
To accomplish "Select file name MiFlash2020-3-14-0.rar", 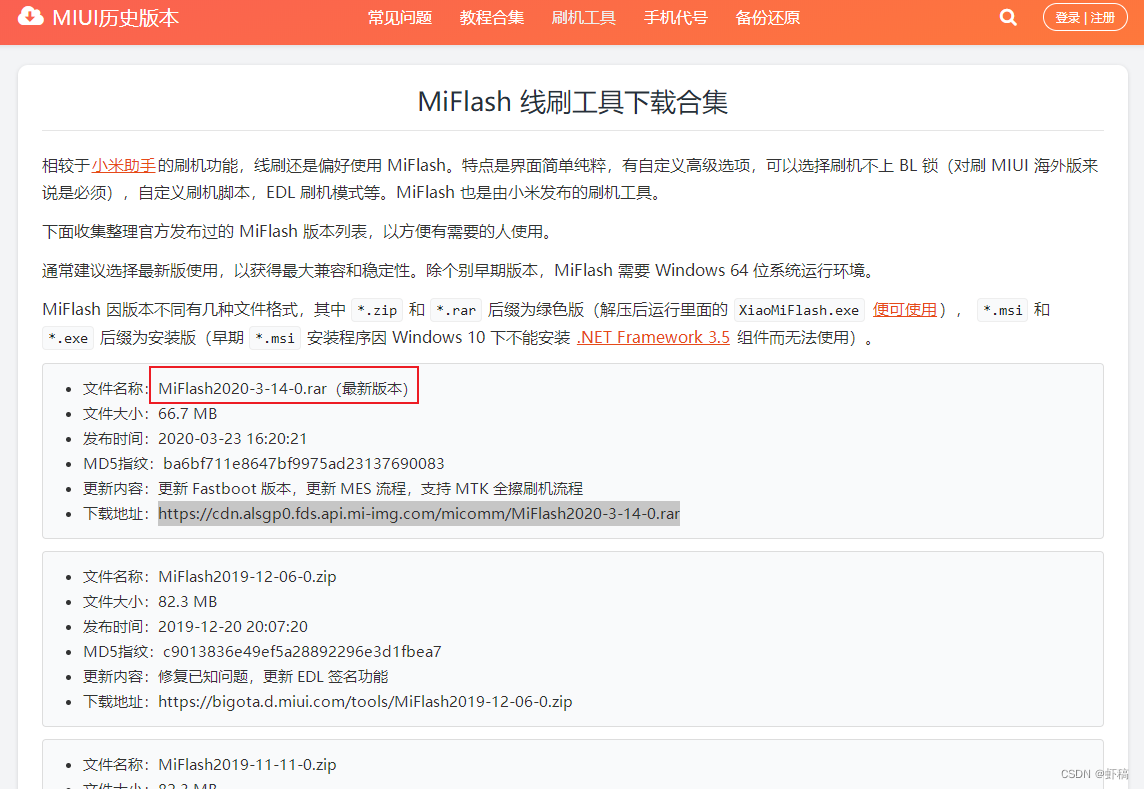I will click(242, 388).
